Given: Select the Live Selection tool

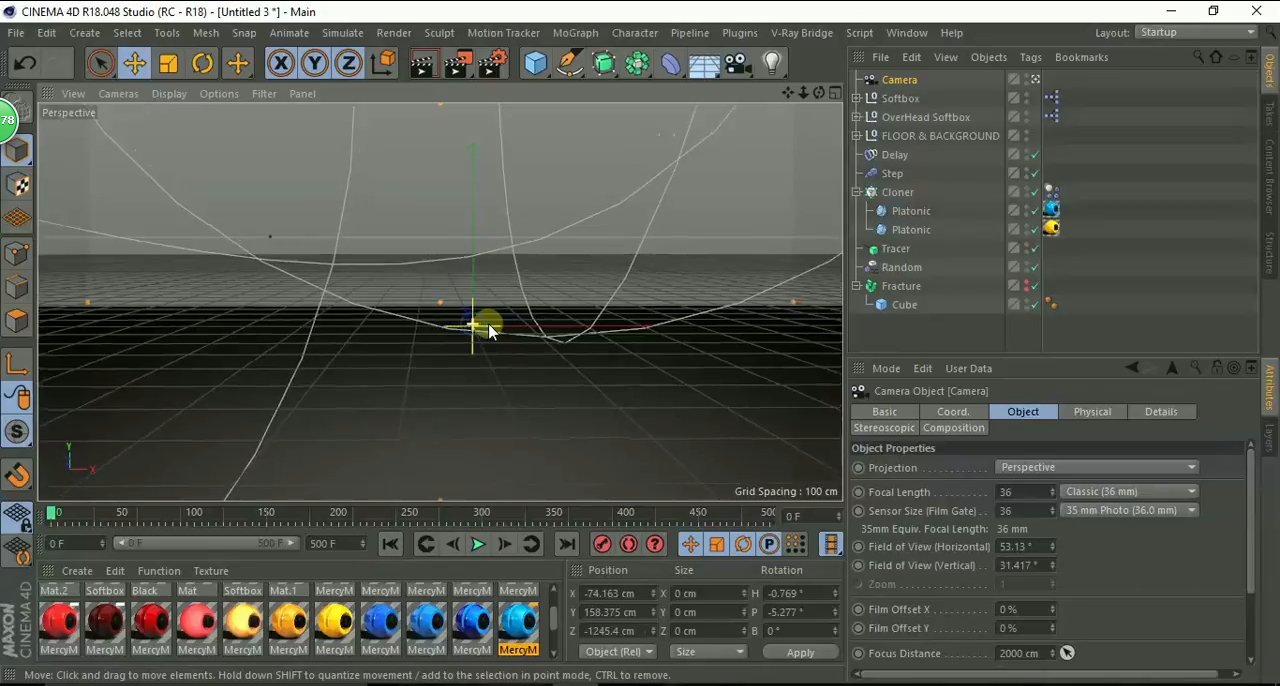Looking at the screenshot, I should 100,64.
